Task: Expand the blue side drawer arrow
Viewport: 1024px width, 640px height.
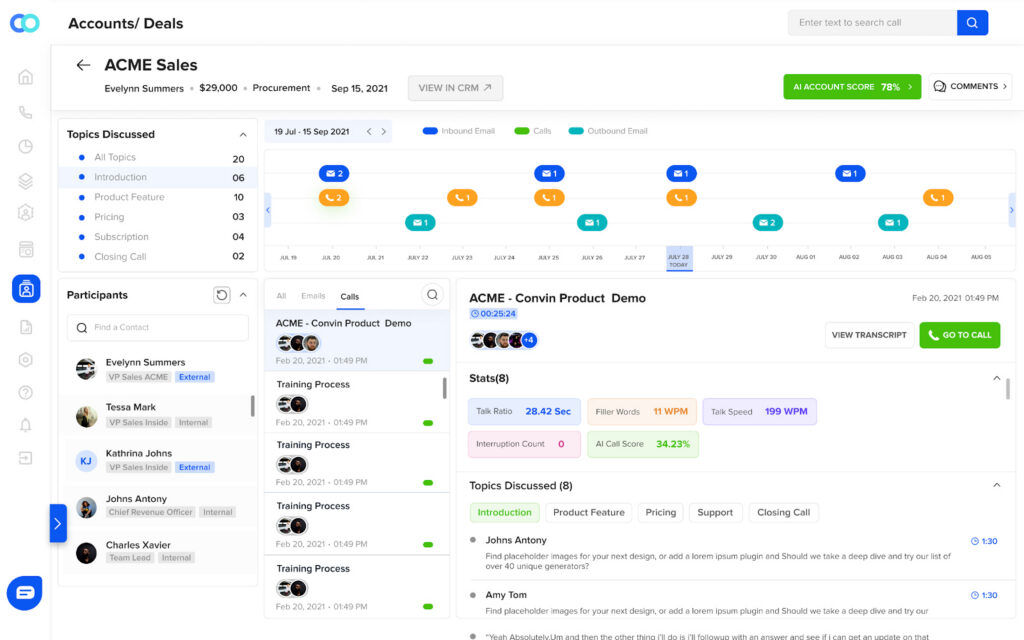Action: [57, 523]
